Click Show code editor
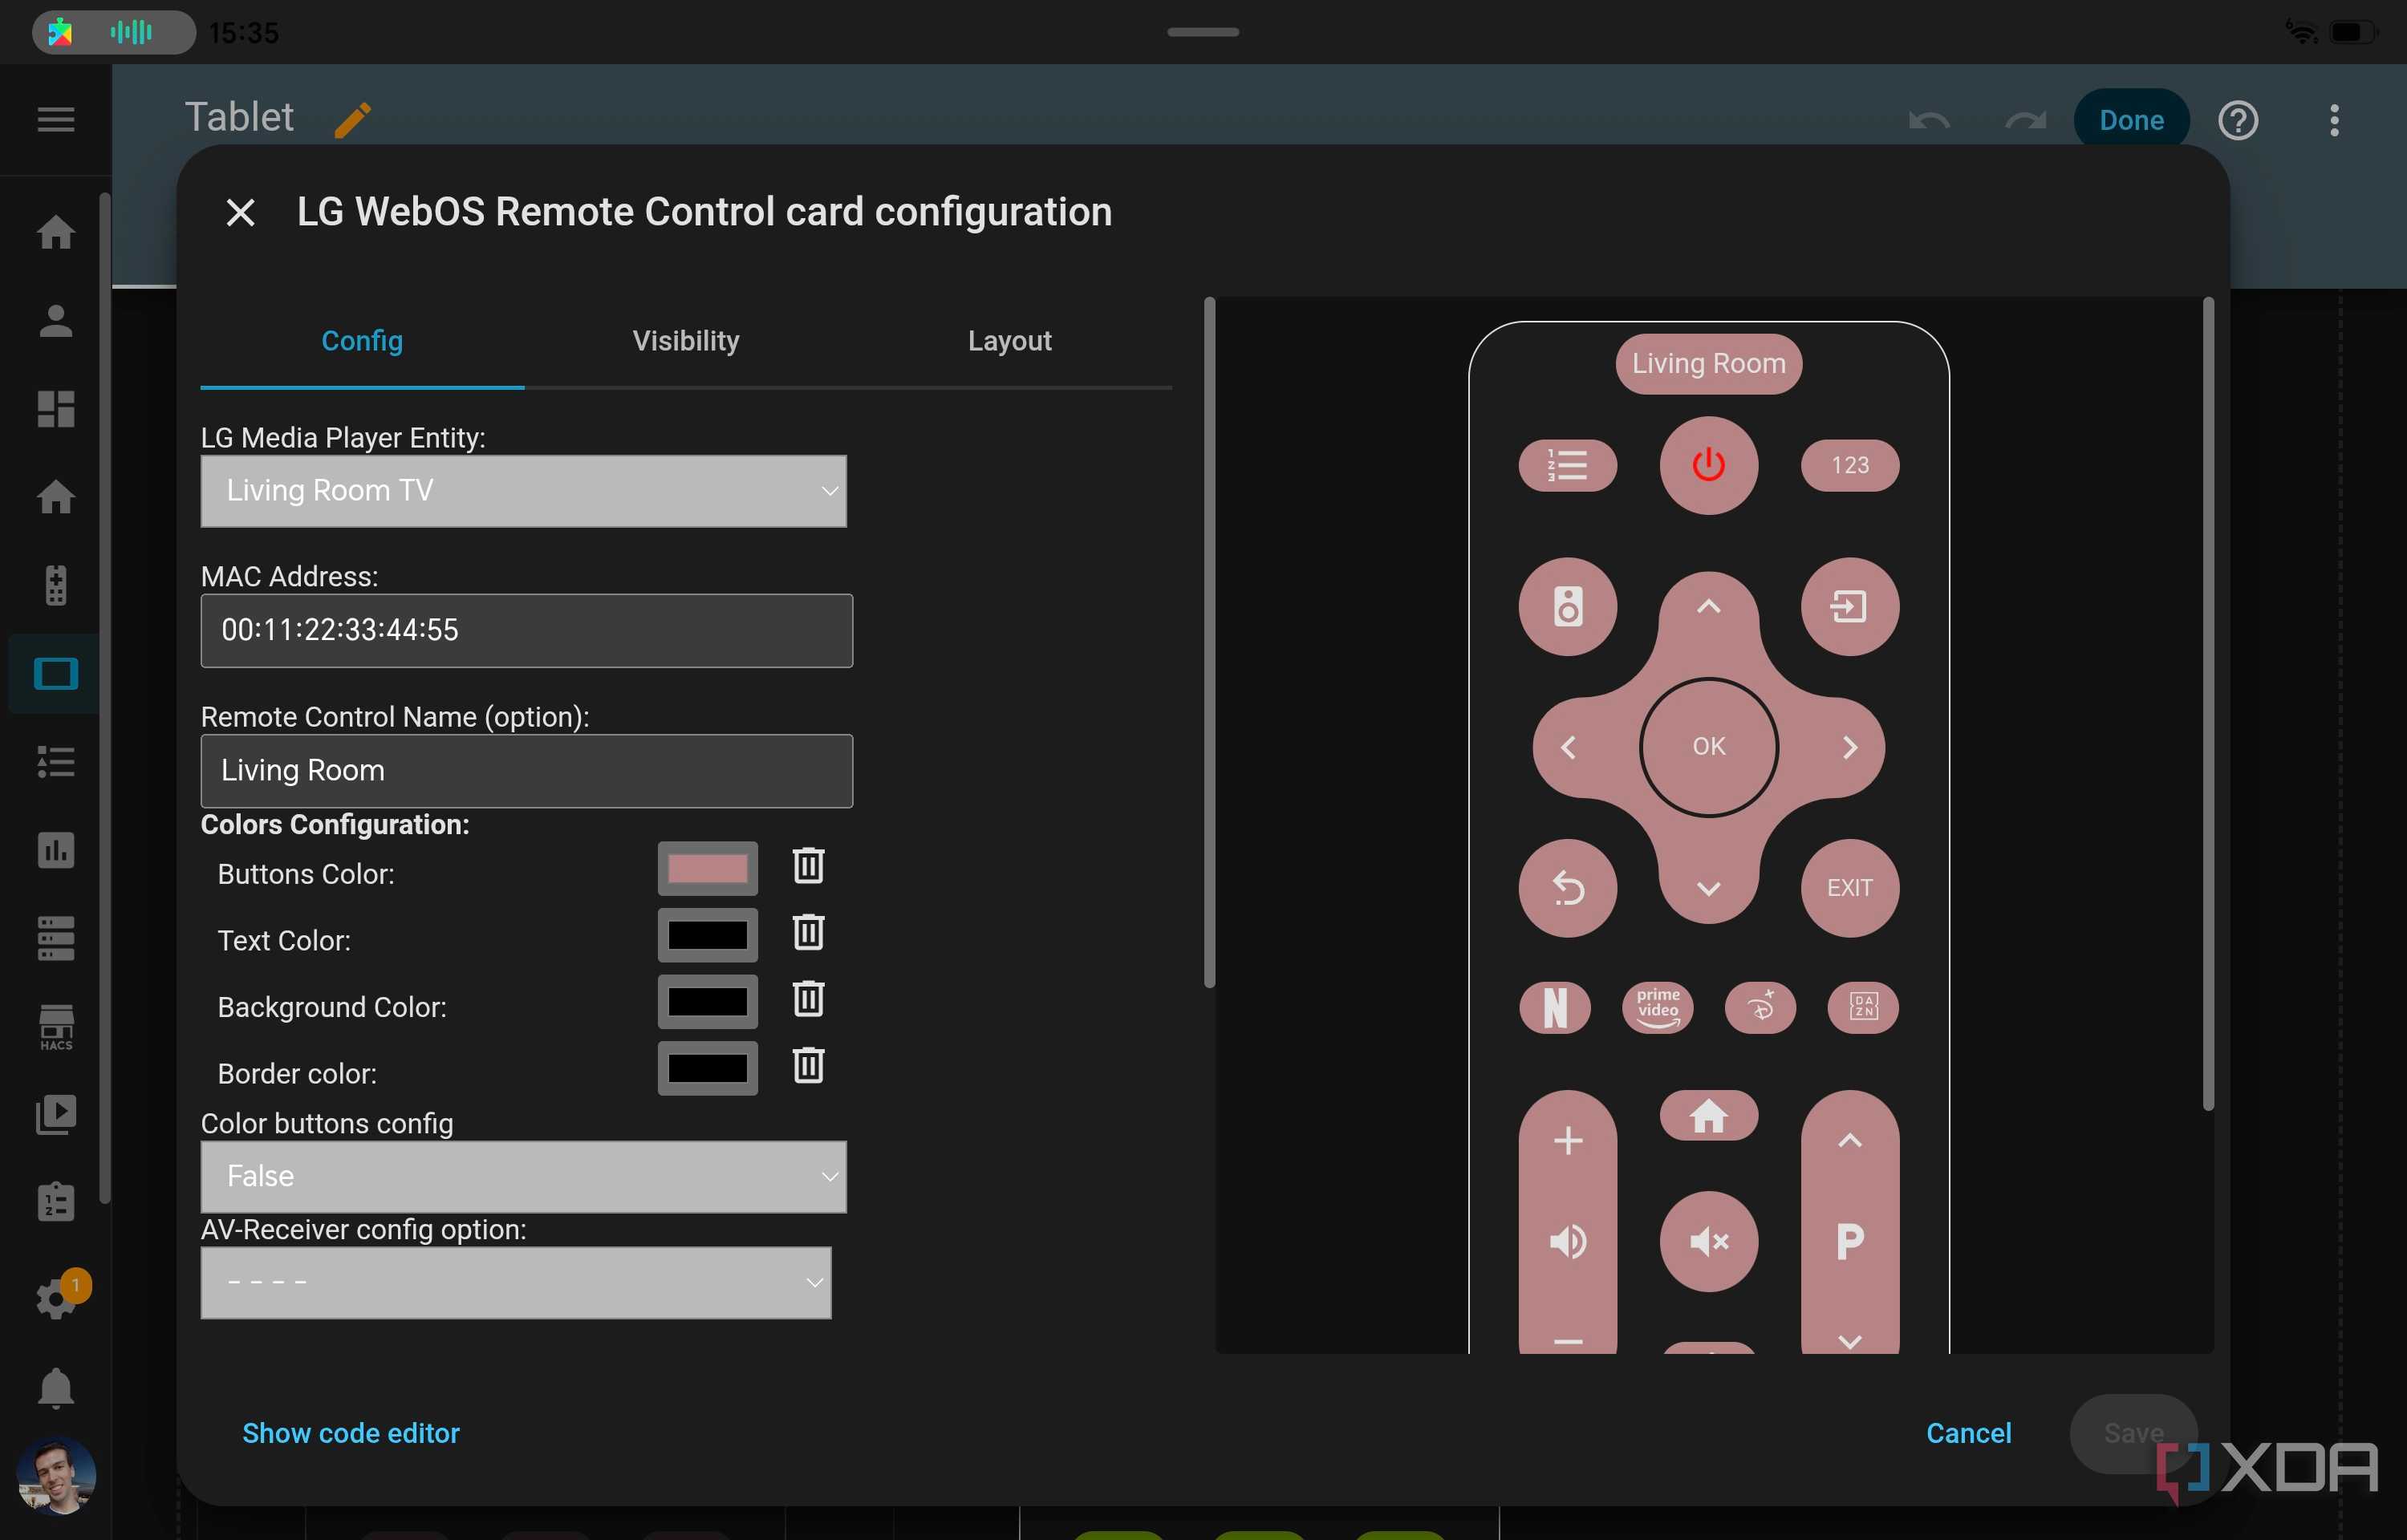The width and height of the screenshot is (2407, 1540). point(351,1433)
